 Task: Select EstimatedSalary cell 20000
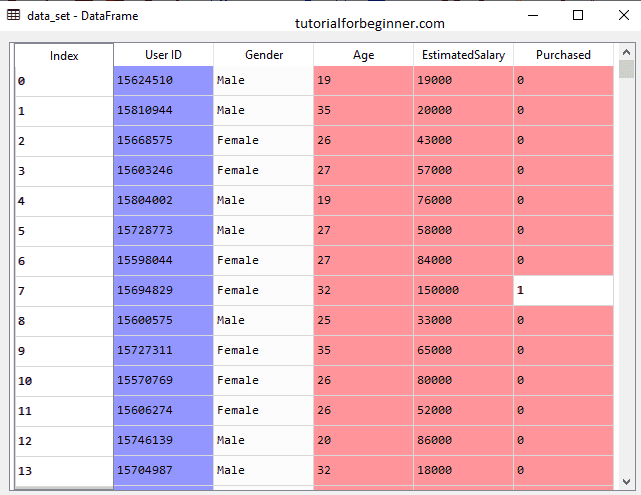click(464, 110)
